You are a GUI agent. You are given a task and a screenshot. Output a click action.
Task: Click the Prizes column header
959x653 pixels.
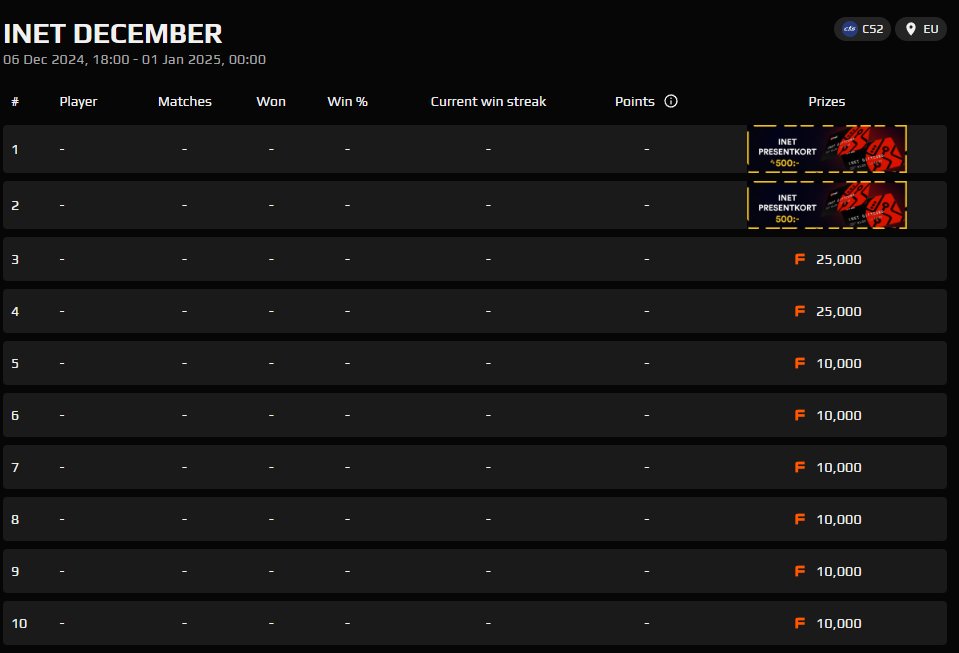827,101
